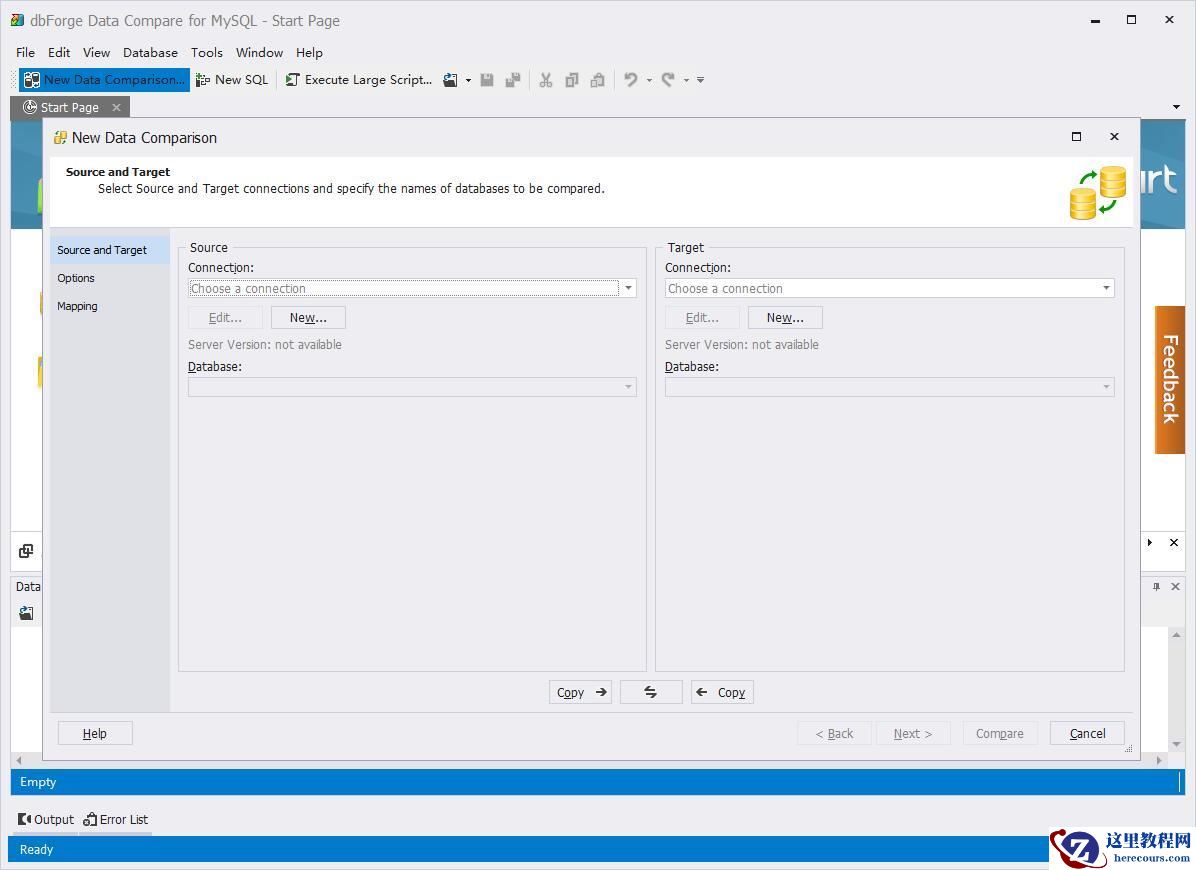
Task: Click New button under Target connection
Action: [x=785, y=317]
